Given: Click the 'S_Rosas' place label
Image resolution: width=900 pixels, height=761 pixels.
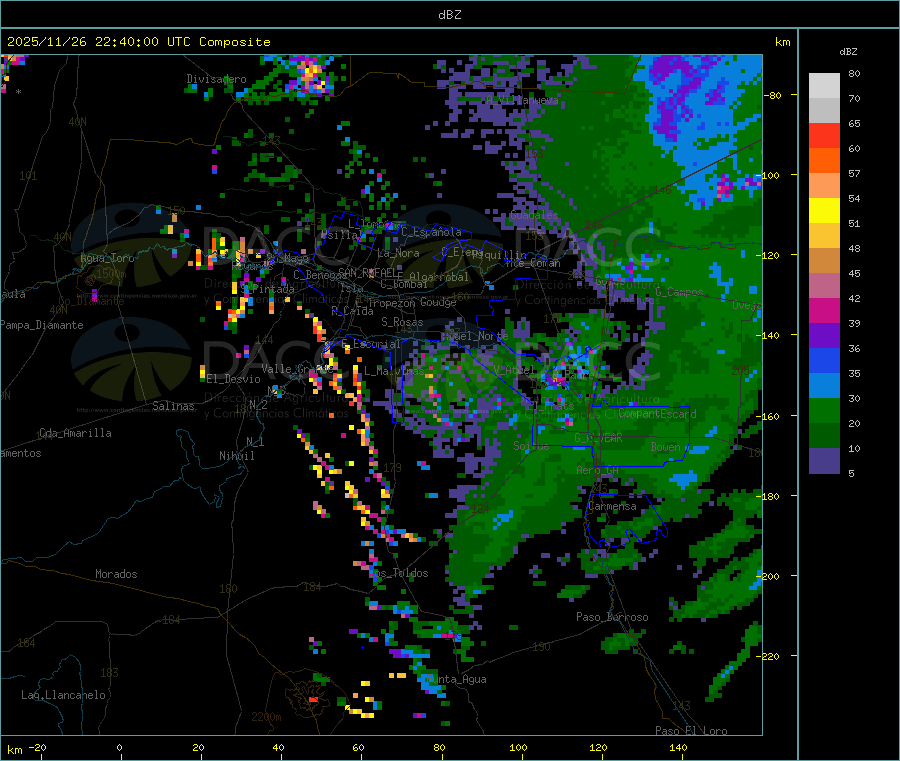Looking at the screenshot, I should (402, 322).
